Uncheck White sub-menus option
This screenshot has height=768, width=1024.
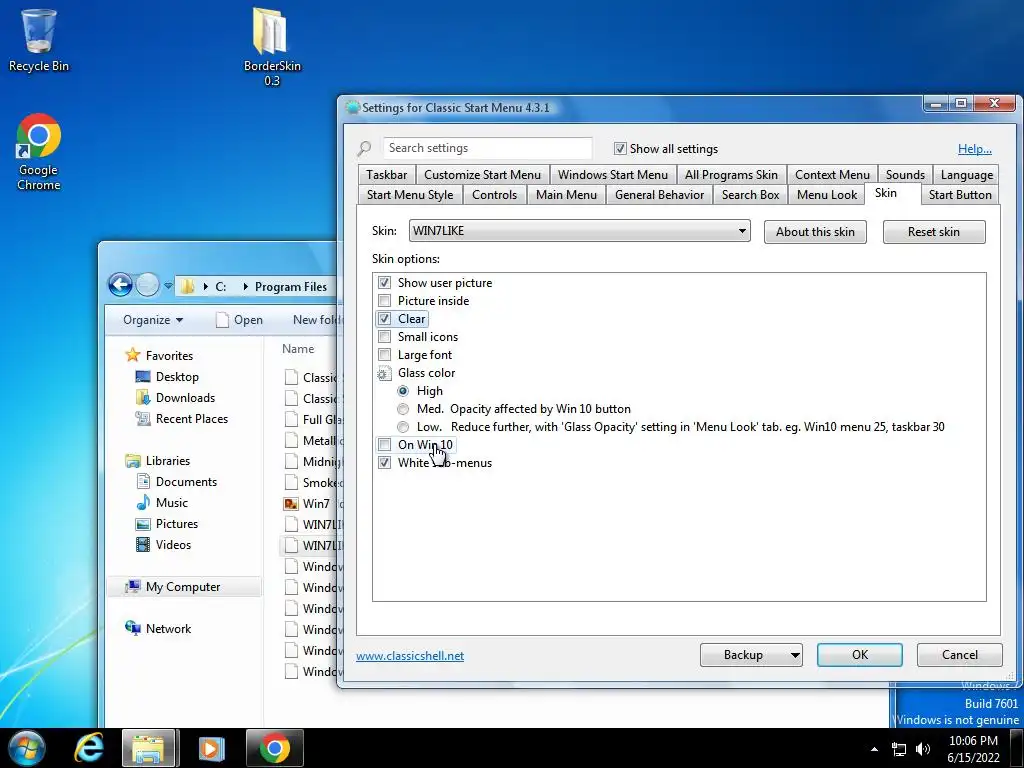(x=385, y=463)
